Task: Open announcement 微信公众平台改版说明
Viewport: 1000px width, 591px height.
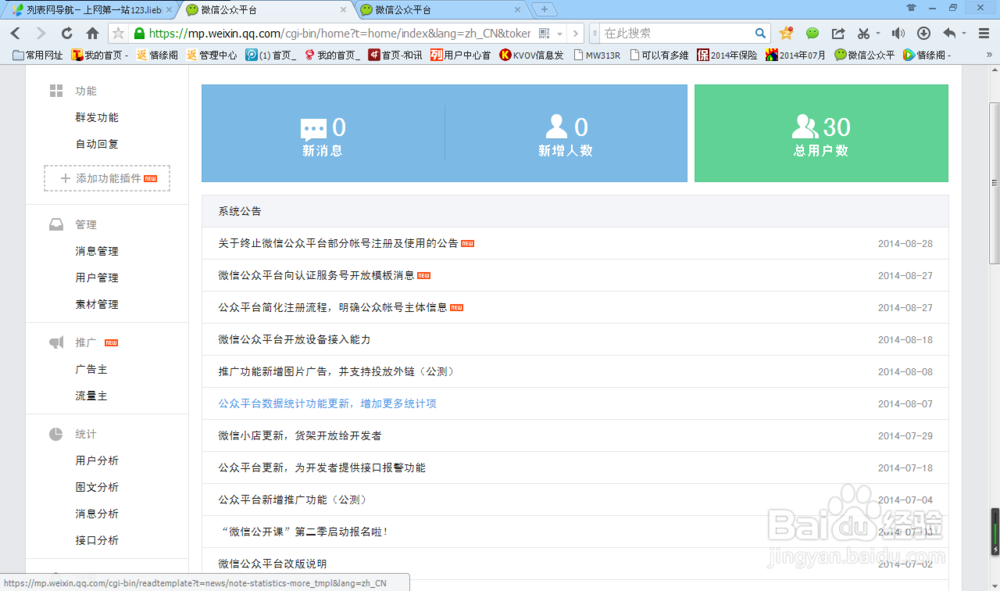Action: click(x=272, y=564)
